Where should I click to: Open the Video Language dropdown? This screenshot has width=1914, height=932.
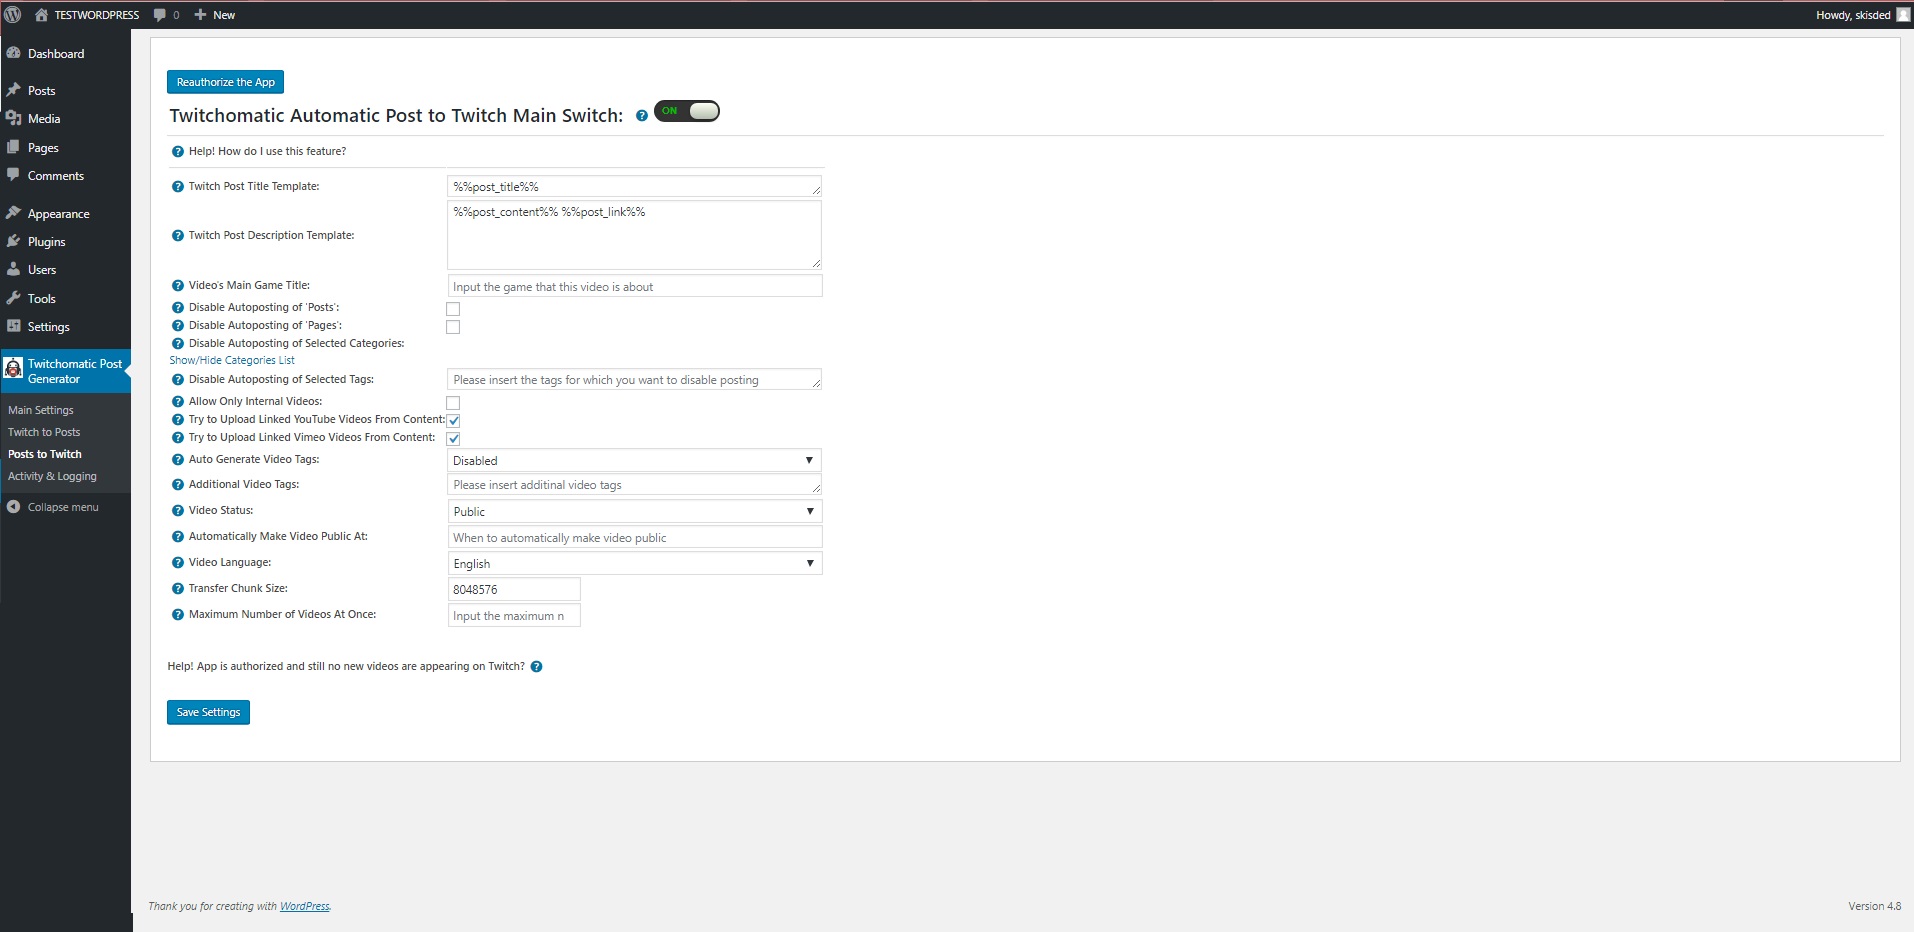635,563
